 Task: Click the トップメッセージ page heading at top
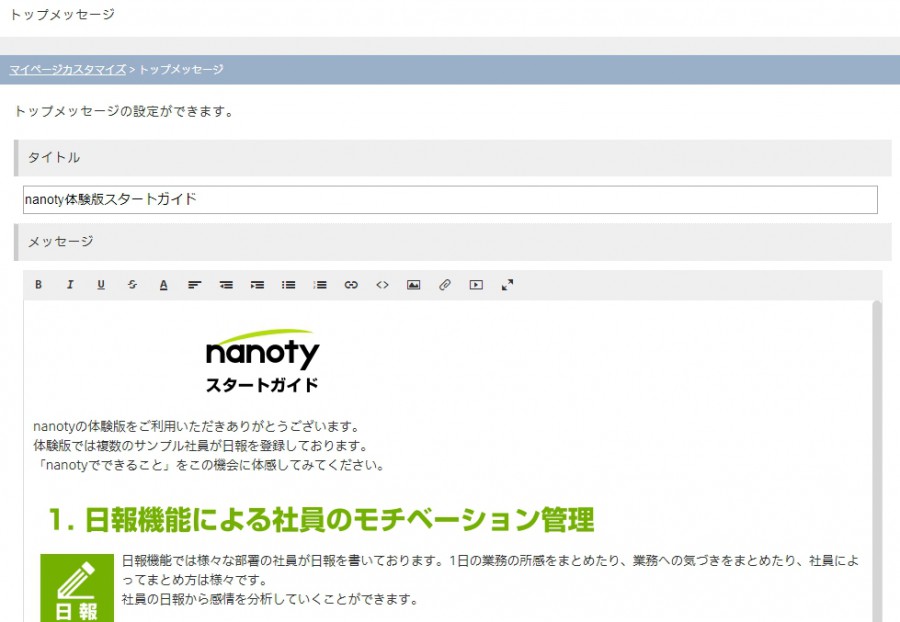pos(63,14)
